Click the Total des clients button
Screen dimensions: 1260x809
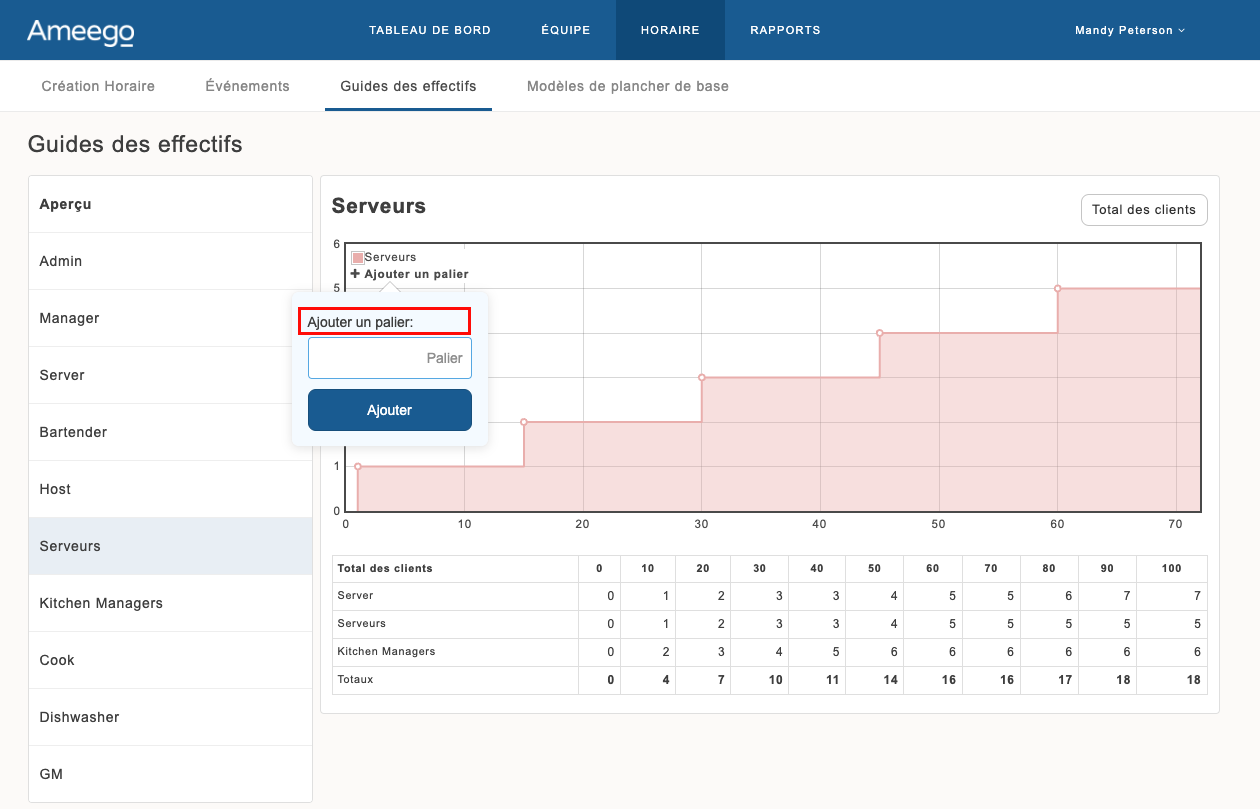(1144, 210)
